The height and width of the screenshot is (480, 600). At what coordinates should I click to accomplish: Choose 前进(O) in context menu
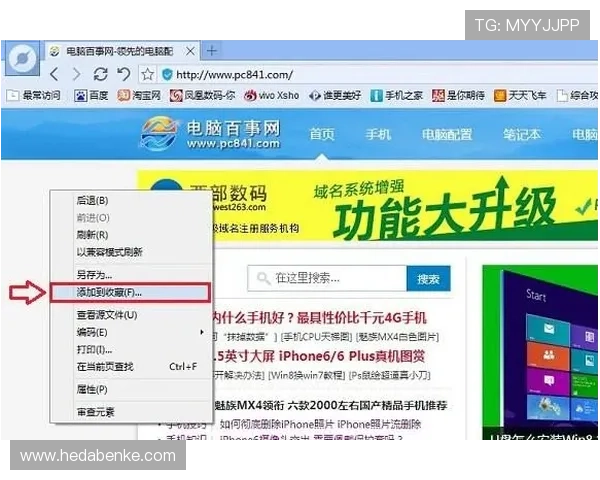[x=131, y=217]
